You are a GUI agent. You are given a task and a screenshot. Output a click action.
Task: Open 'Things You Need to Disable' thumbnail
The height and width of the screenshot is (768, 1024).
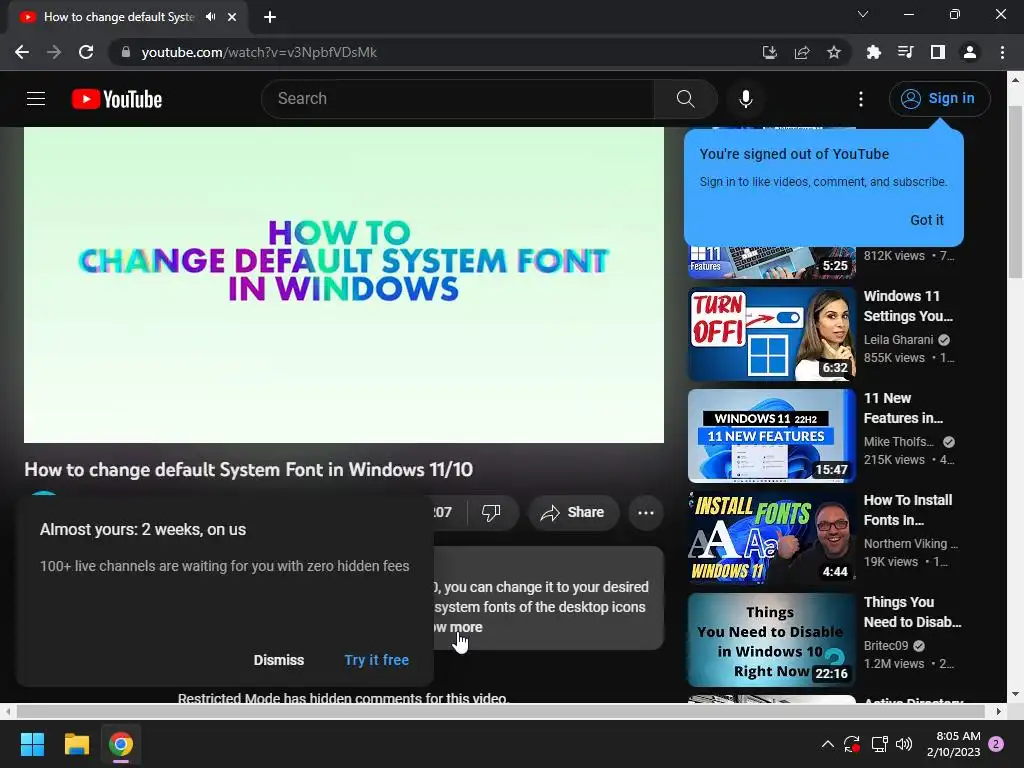[772, 640]
